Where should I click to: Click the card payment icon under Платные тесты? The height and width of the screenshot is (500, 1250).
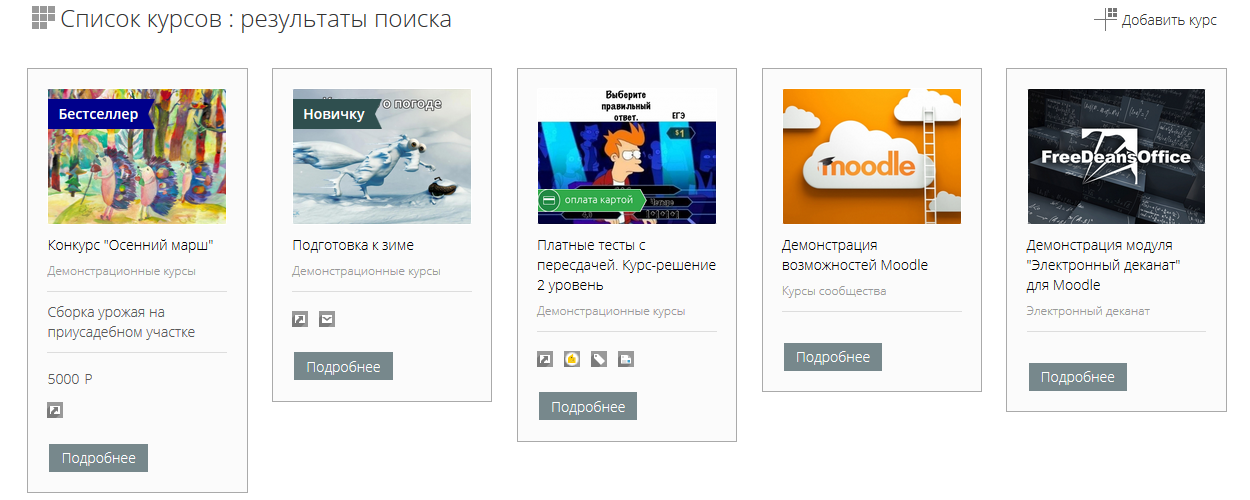click(625, 359)
